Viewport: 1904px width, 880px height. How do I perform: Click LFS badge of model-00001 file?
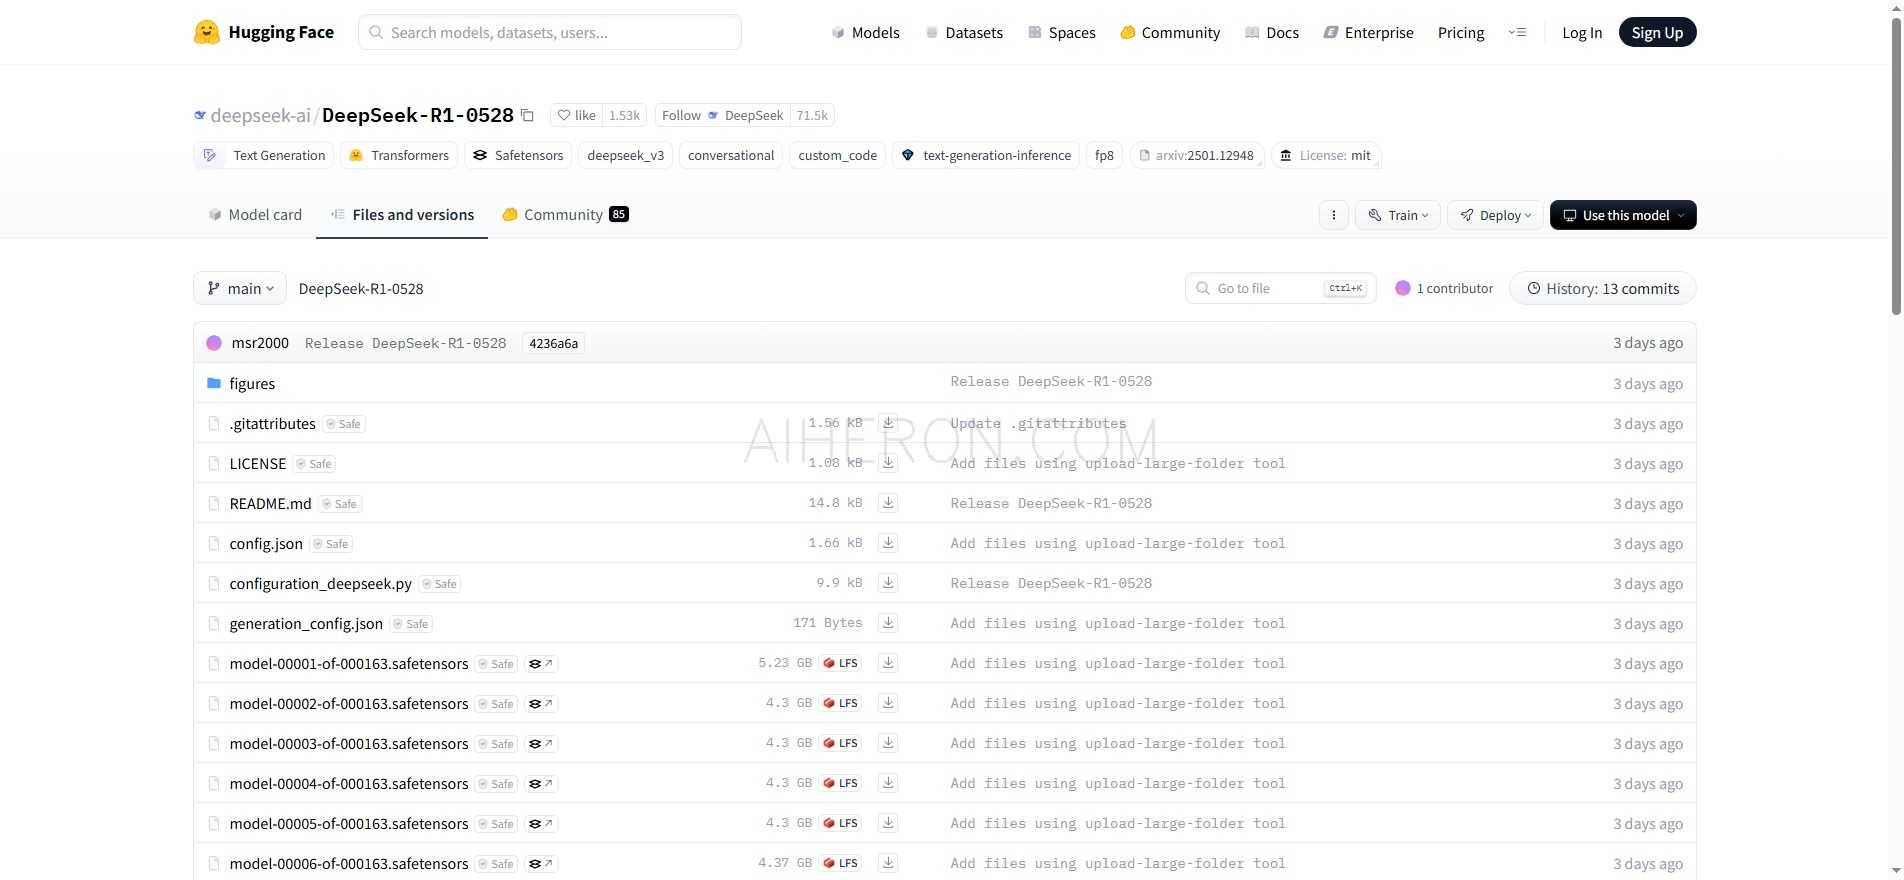tap(840, 663)
